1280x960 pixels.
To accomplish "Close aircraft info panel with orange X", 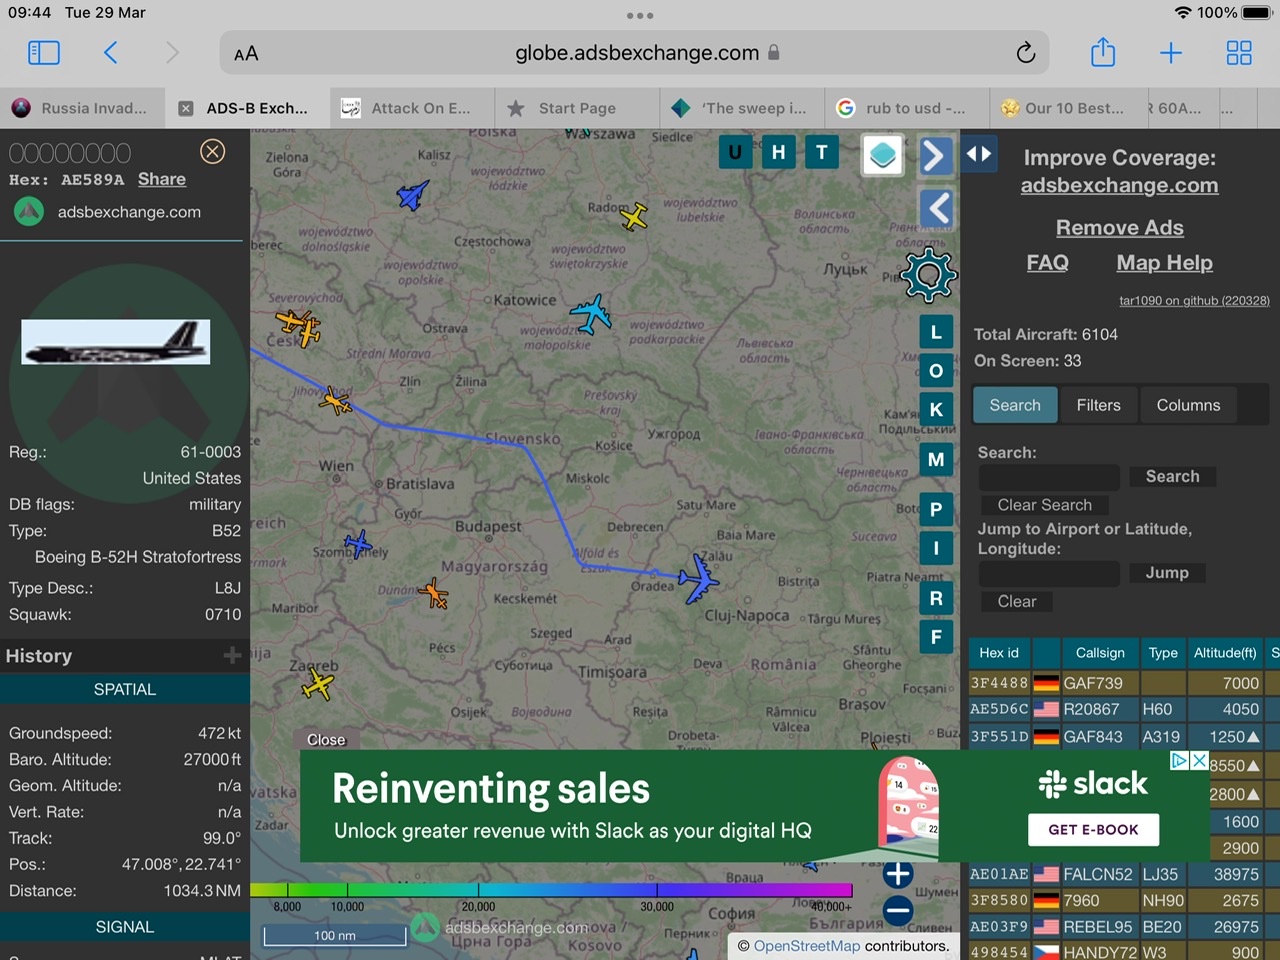I will tap(212, 151).
